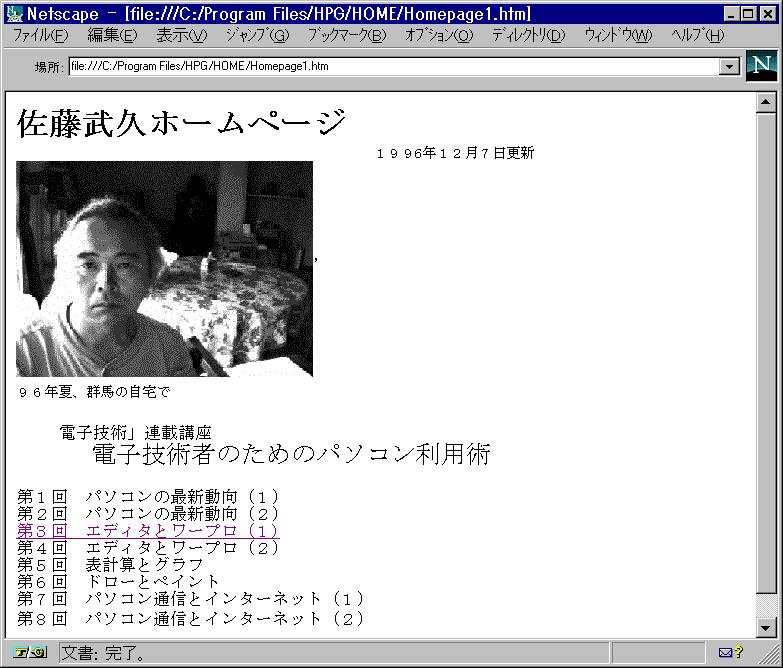Click the photo of the man
The image size is (783, 668).
[x=164, y=269]
